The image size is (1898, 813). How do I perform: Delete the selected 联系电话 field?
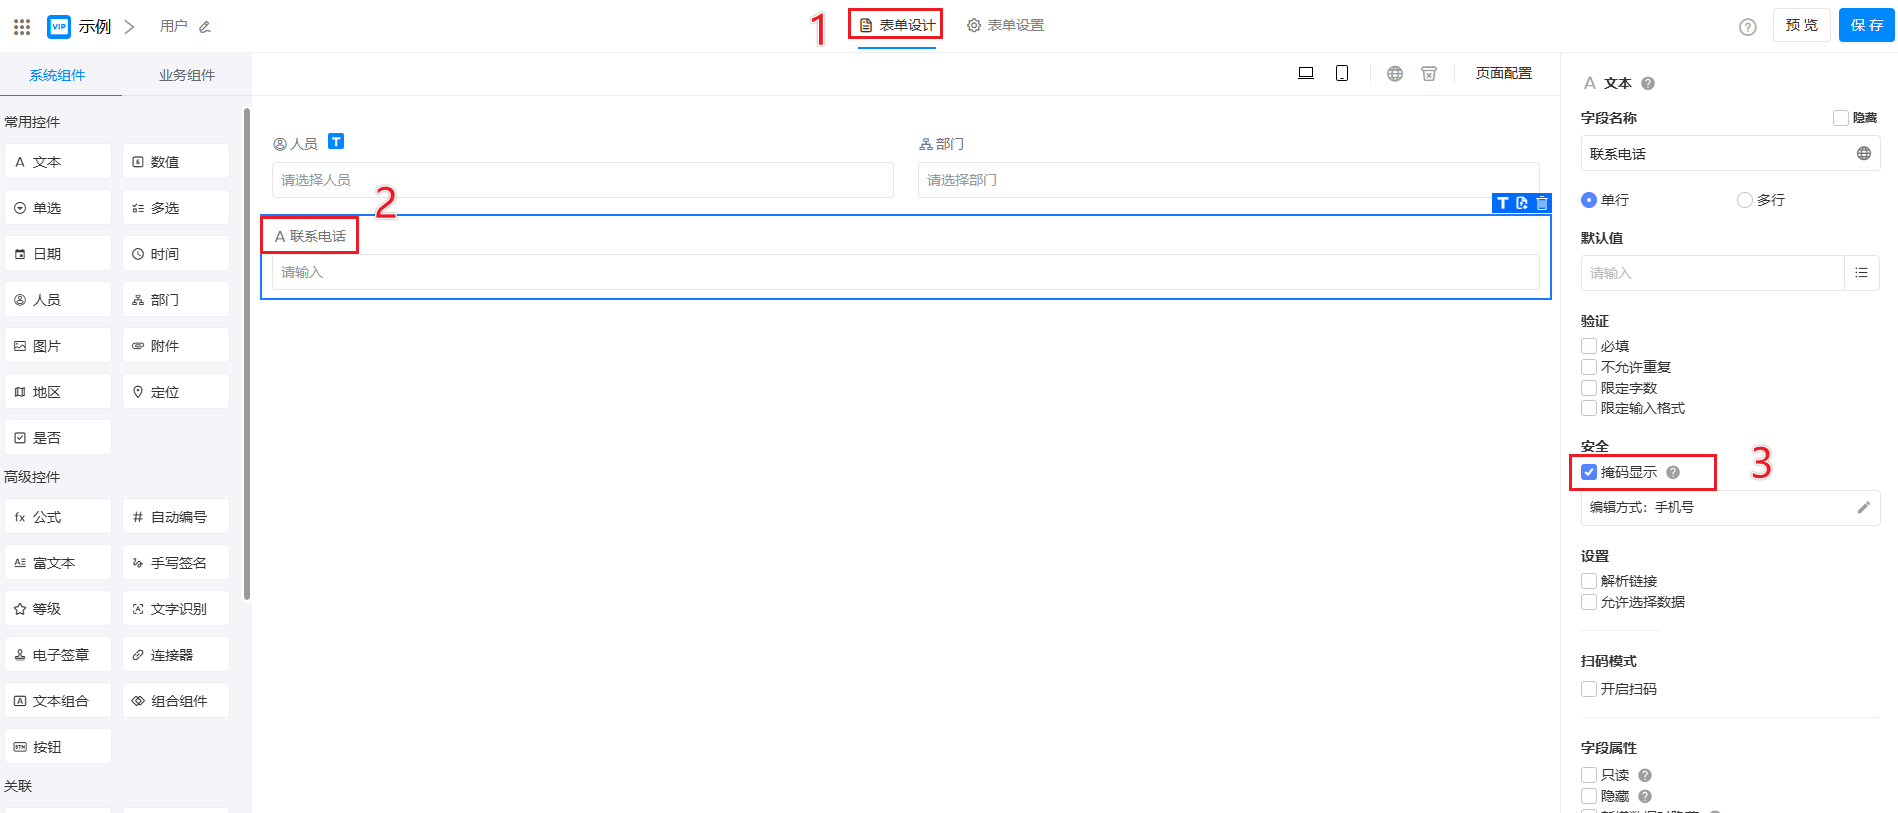pos(1542,203)
